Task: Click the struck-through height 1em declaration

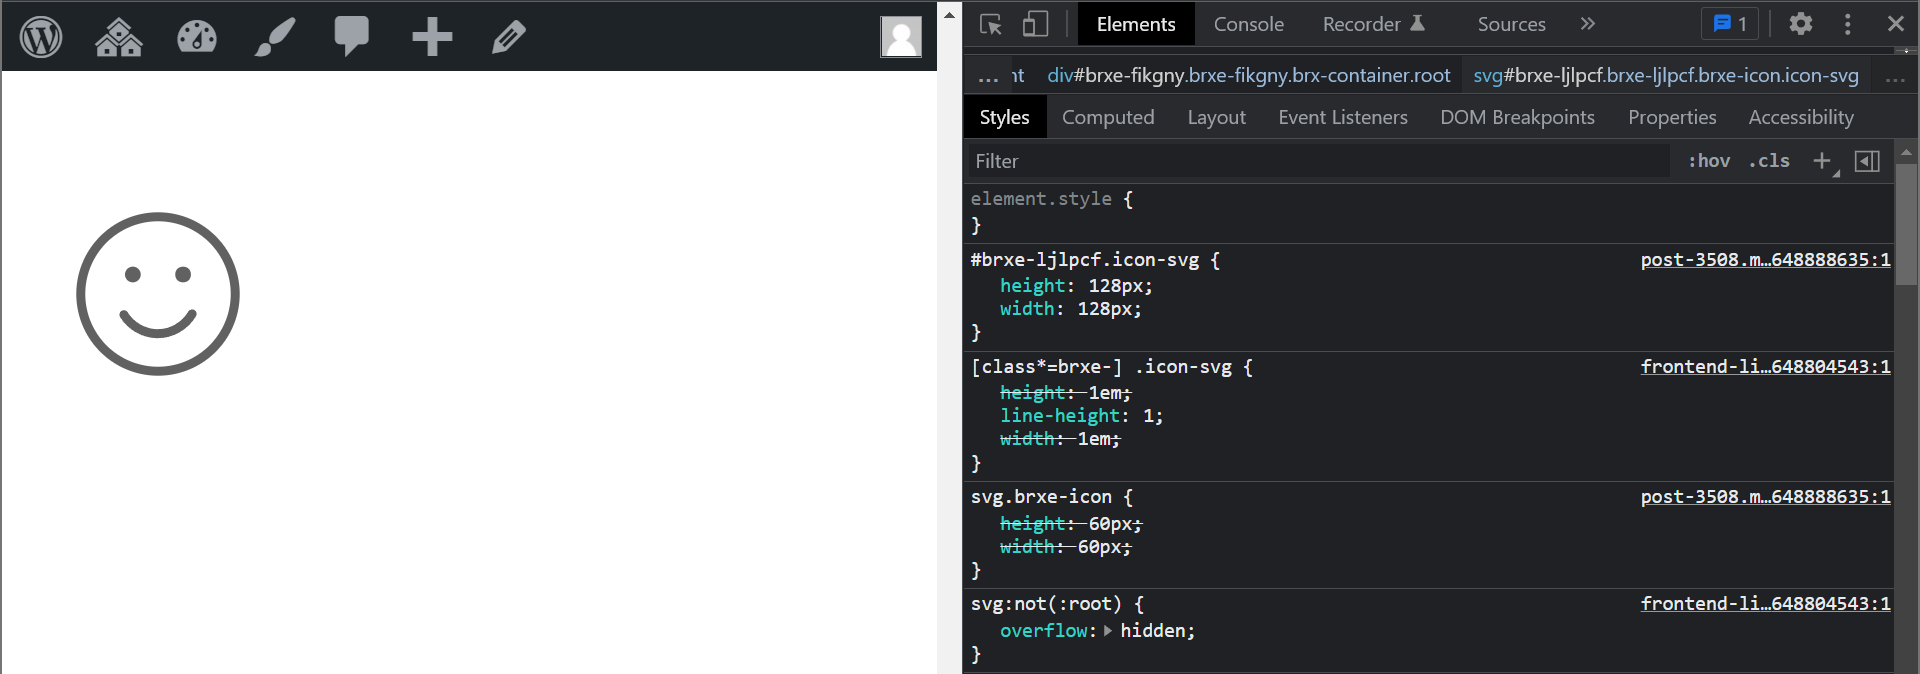Action: 1065,393
